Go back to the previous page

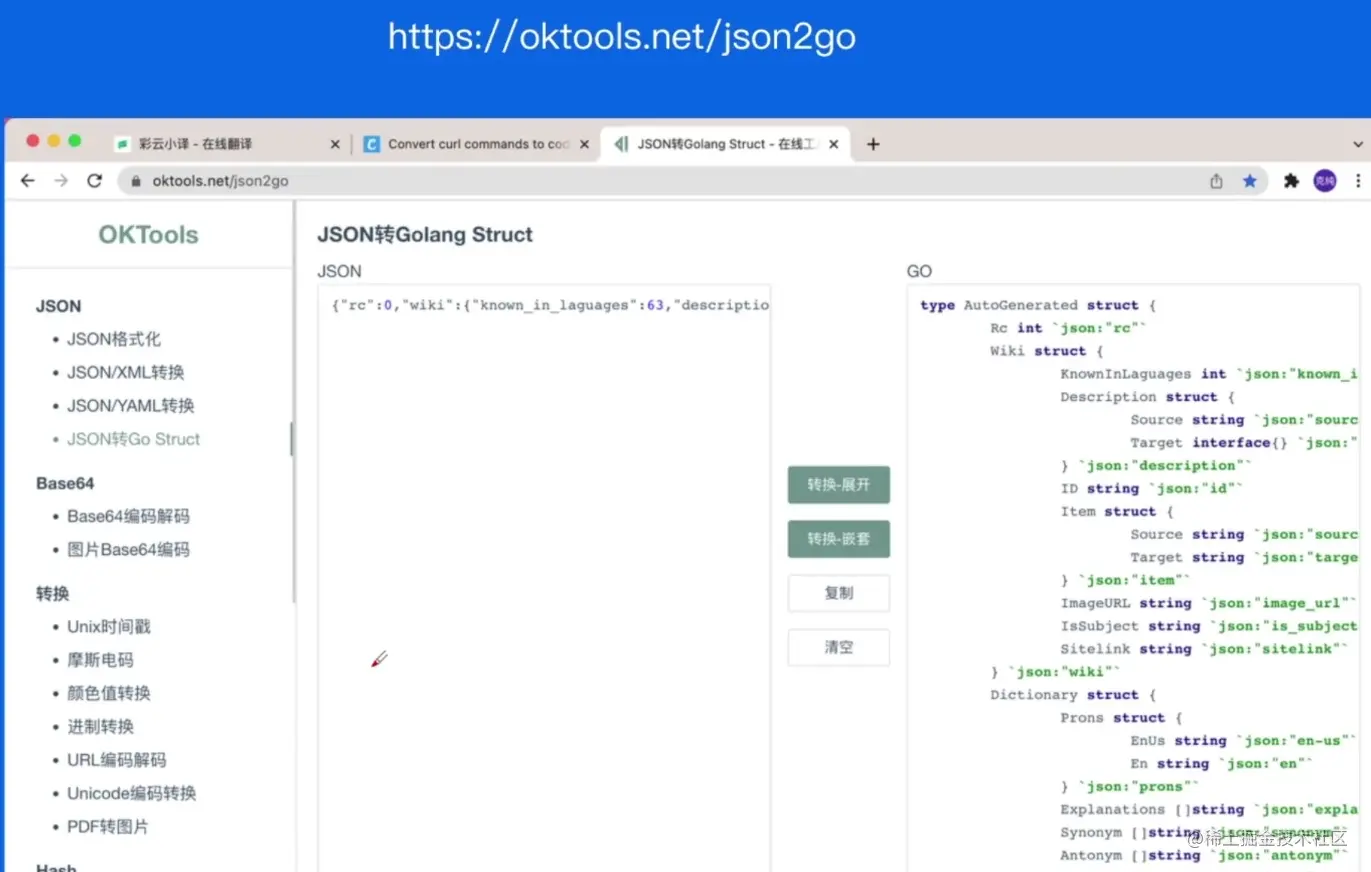[28, 181]
